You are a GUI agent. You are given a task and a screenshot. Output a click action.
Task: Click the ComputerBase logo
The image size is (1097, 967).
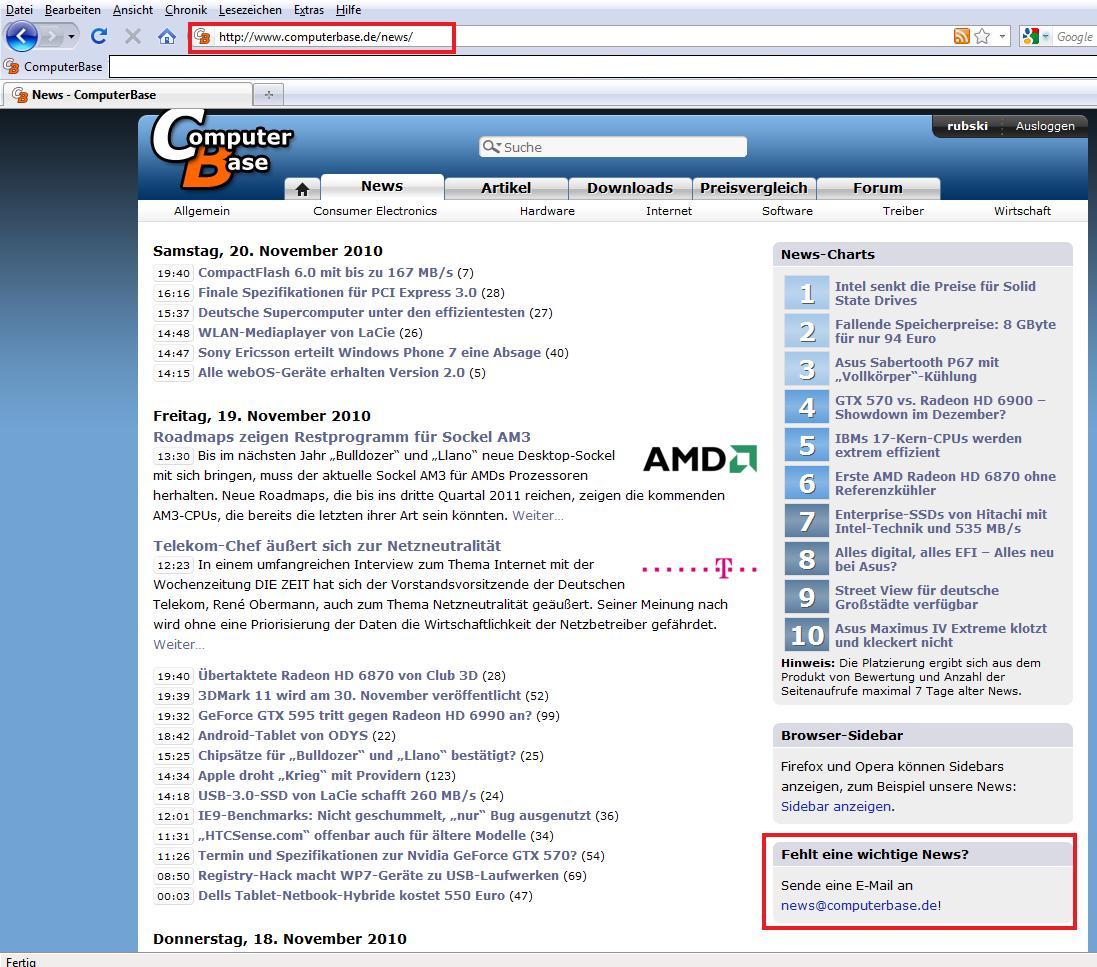pos(221,149)
